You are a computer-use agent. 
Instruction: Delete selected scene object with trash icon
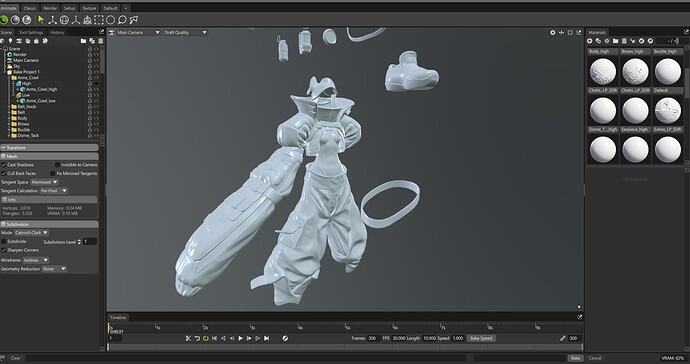pos(100,41)
